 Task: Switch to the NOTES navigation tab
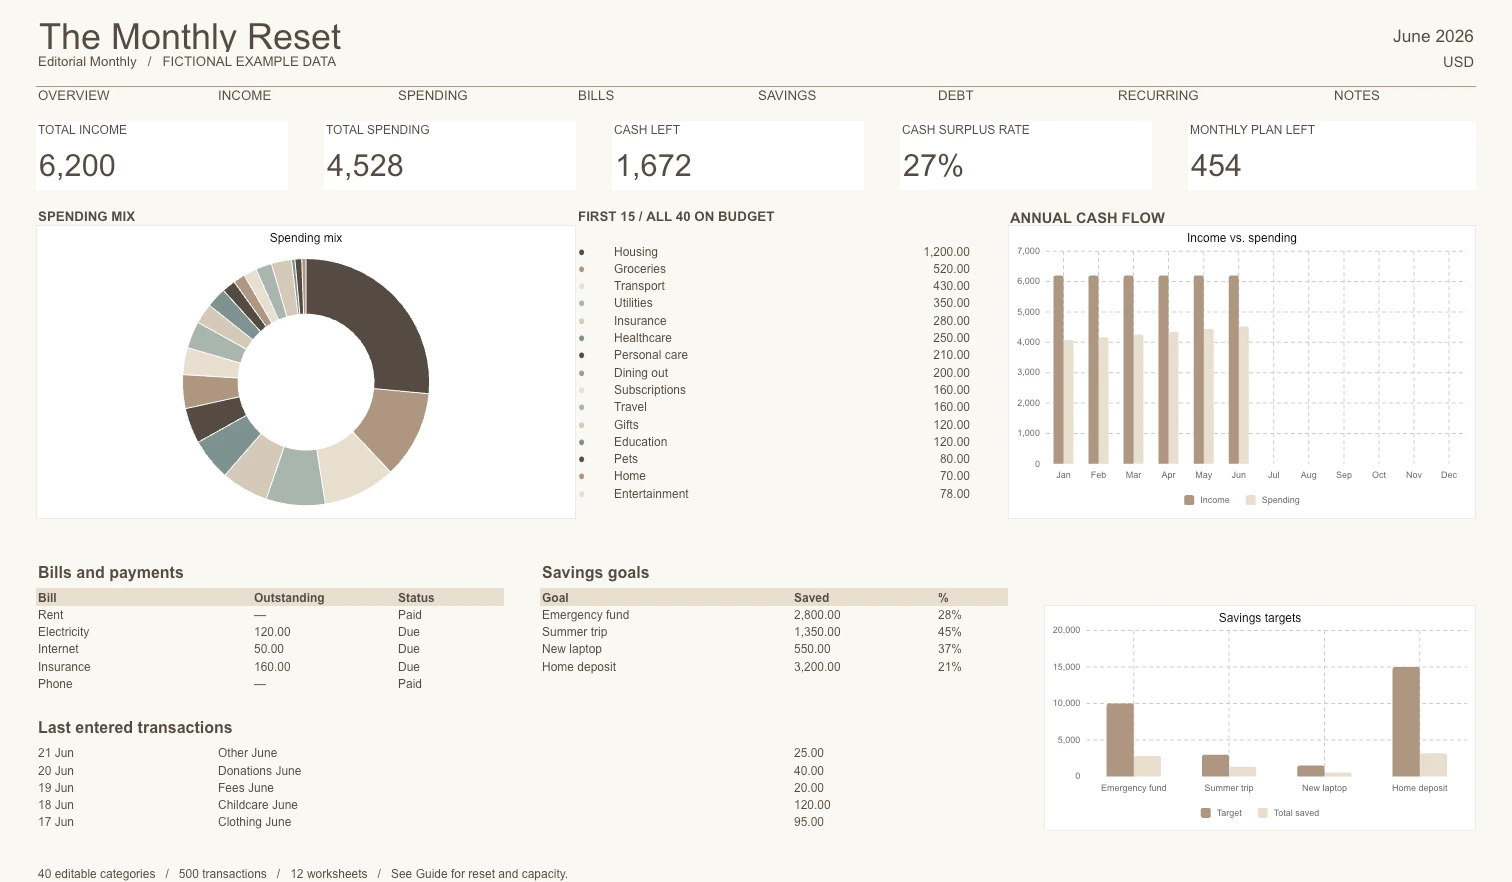coord(1356,96)
